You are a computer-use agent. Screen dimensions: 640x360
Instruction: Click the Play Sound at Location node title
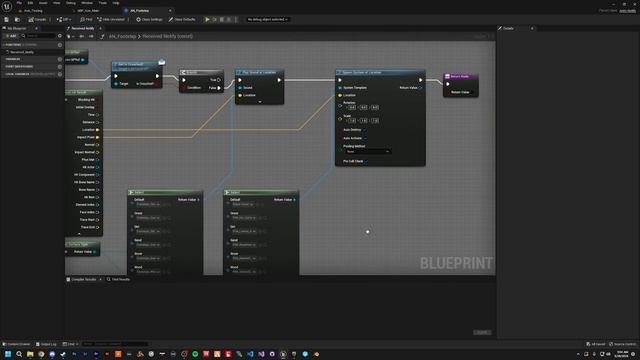(x=260, y=72)
